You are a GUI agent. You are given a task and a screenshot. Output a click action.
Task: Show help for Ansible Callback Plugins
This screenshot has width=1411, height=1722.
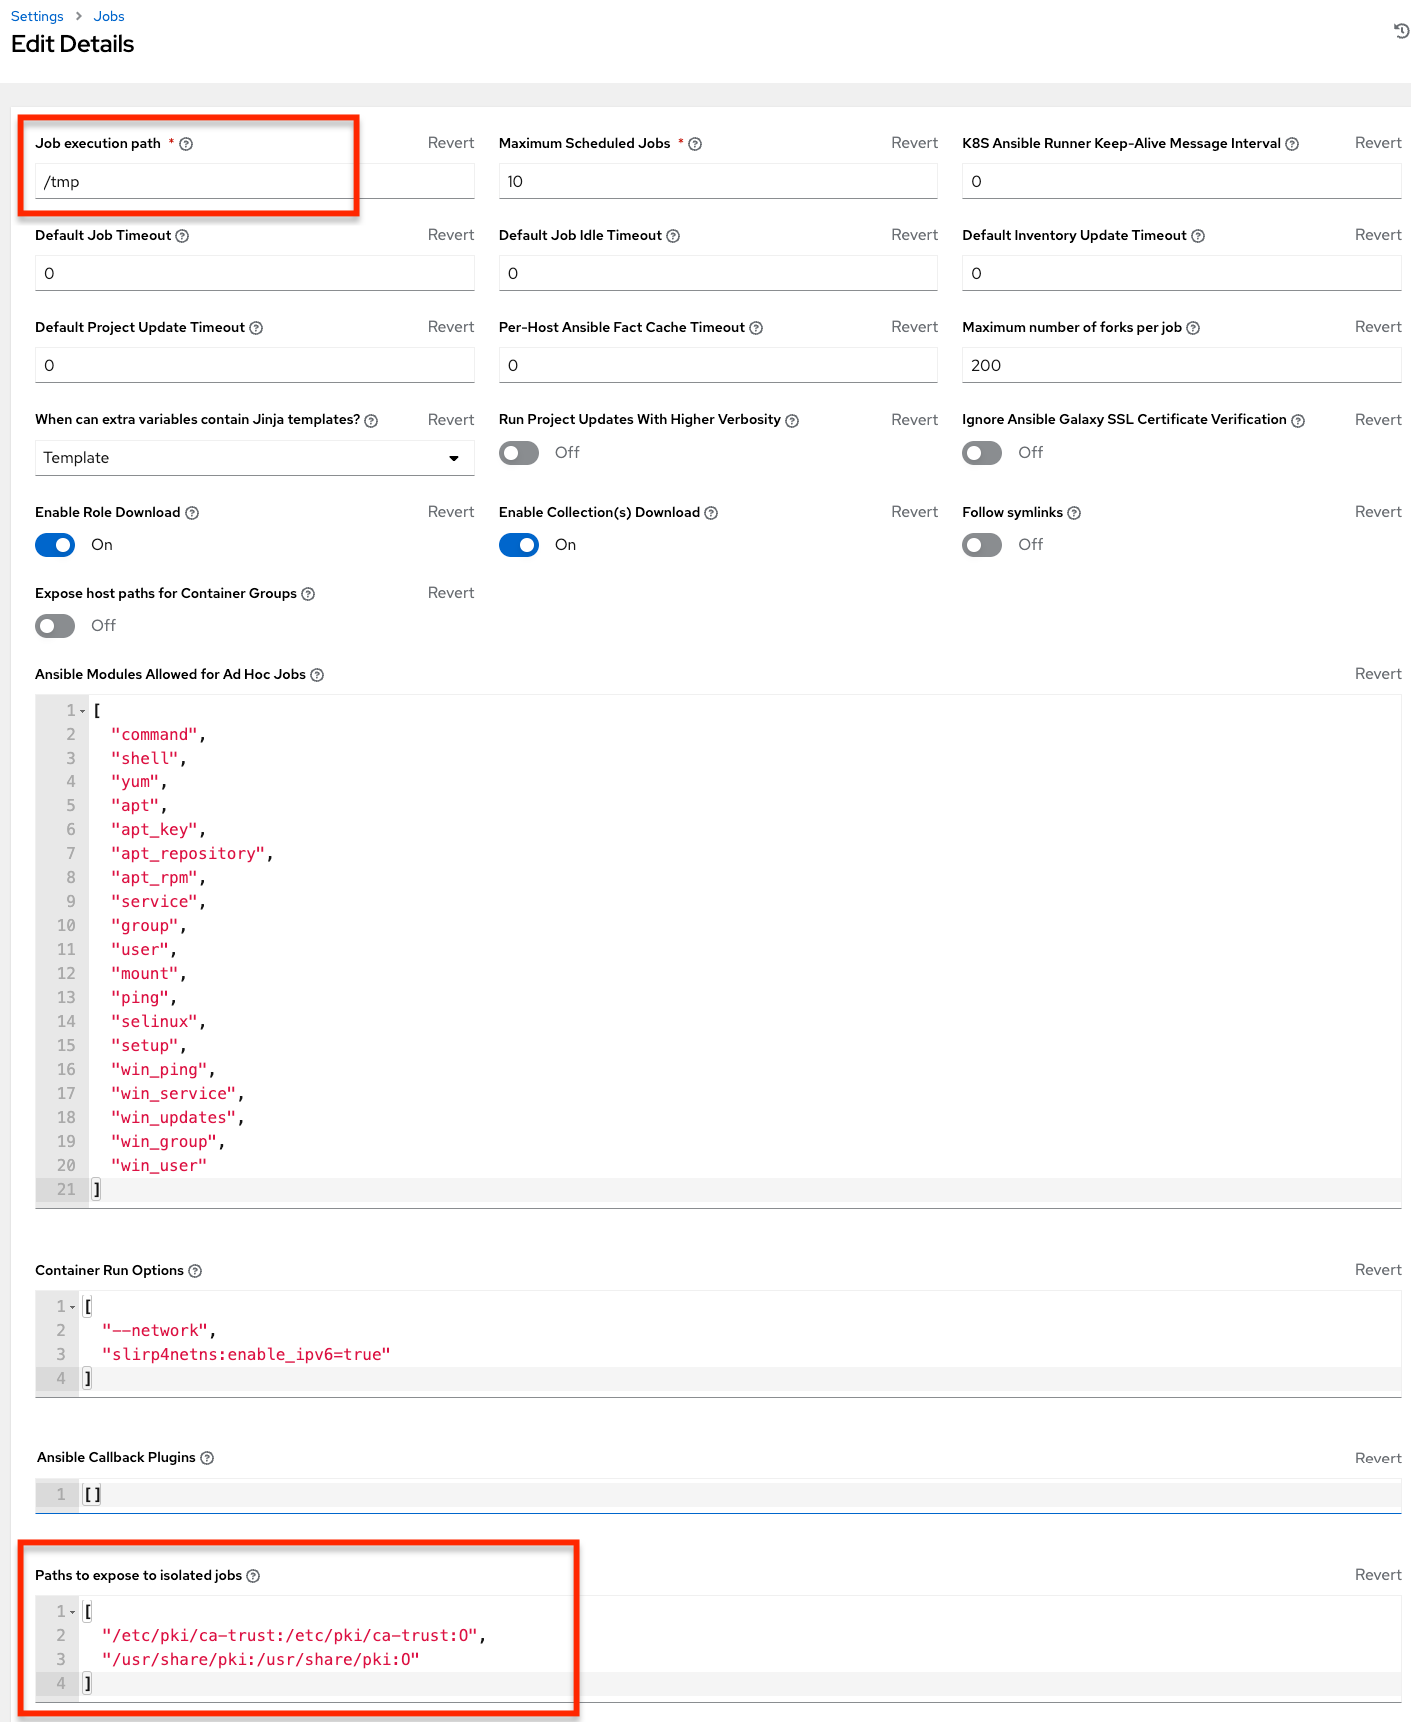click(207, 1458)
